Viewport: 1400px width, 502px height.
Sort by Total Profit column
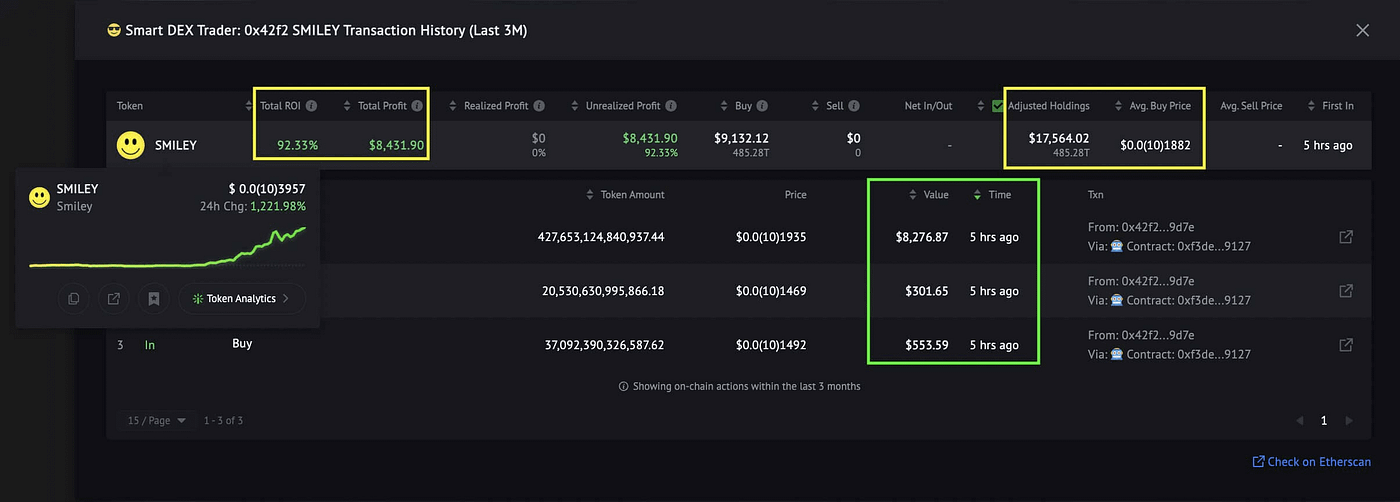(x=347, y=106)
